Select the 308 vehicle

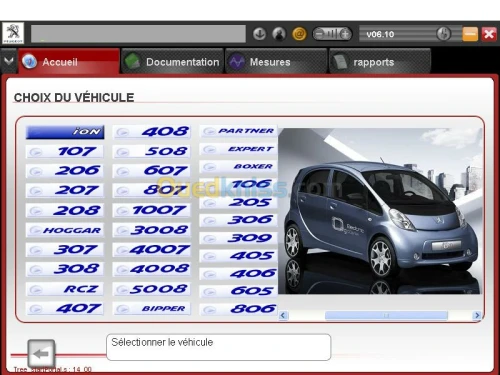tap(65, 269)
